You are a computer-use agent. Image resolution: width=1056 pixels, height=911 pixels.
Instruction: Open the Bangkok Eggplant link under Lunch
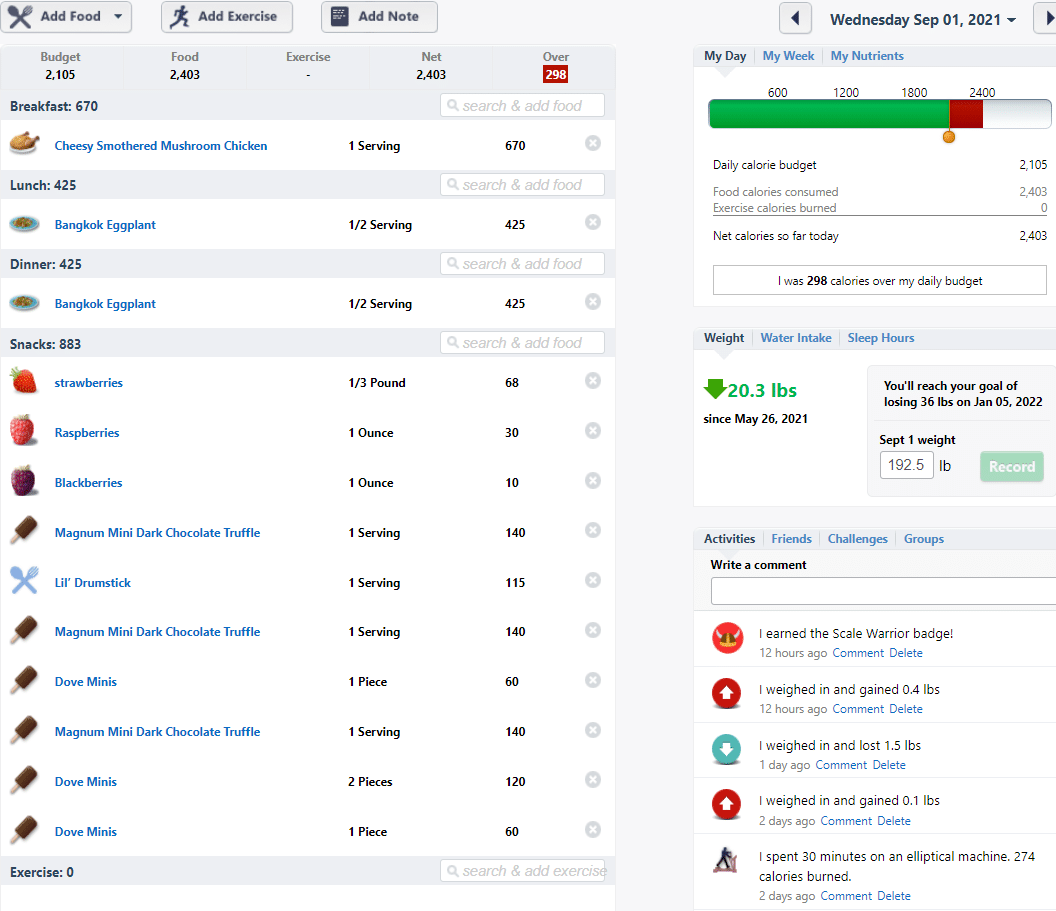[x=105, y=225]
